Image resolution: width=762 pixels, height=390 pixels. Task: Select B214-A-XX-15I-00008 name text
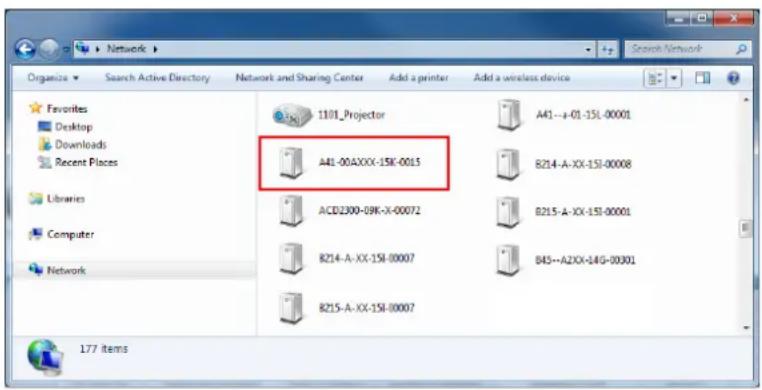(x=583, y=164)
